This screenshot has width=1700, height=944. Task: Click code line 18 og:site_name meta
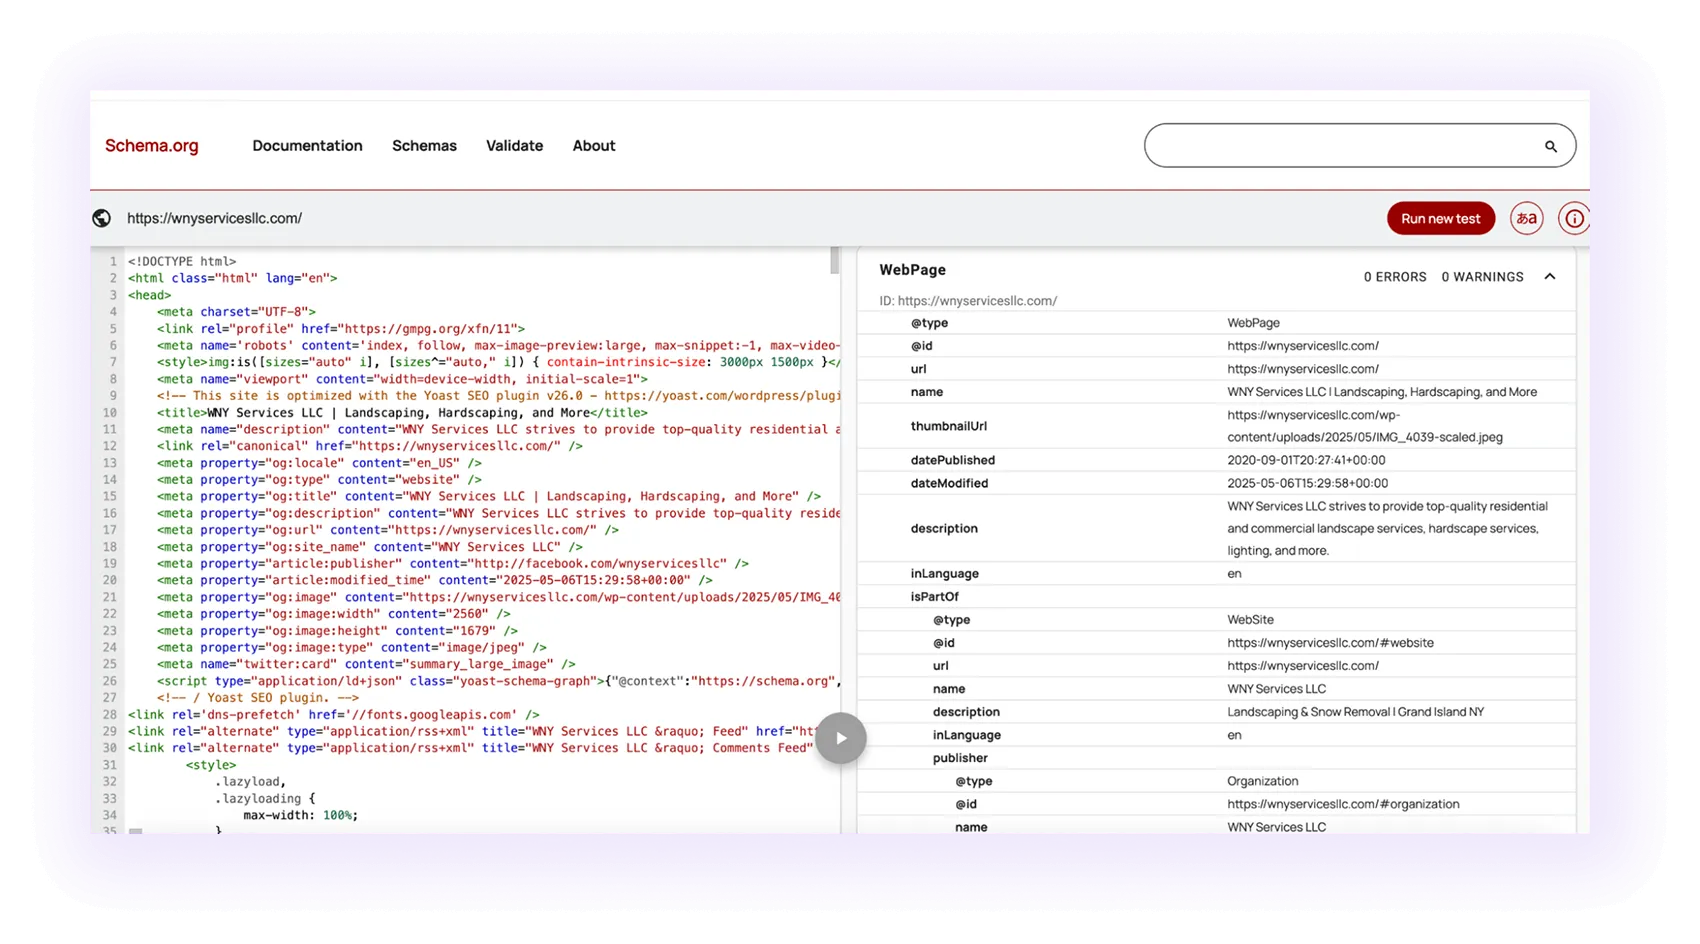click(x=369, y=547)
